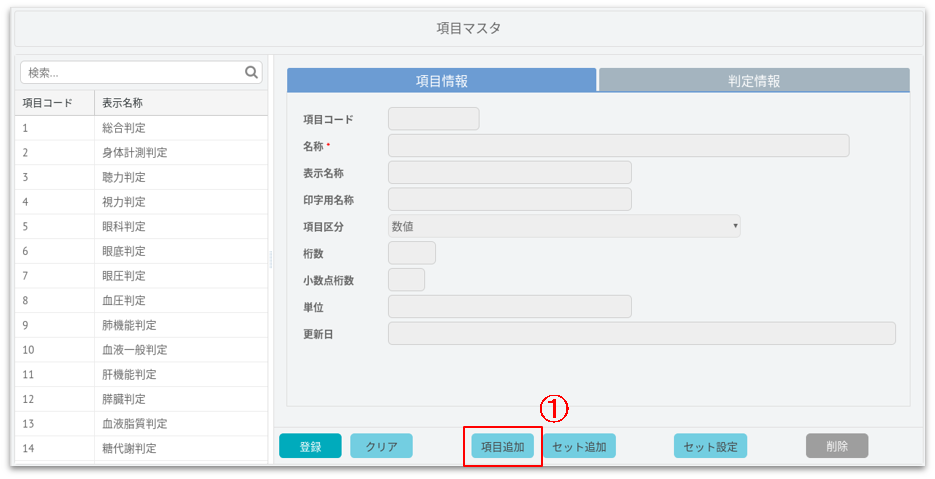Click the 項目コード input field
Viewport: 935px width, 479px height.
[434, 119]
